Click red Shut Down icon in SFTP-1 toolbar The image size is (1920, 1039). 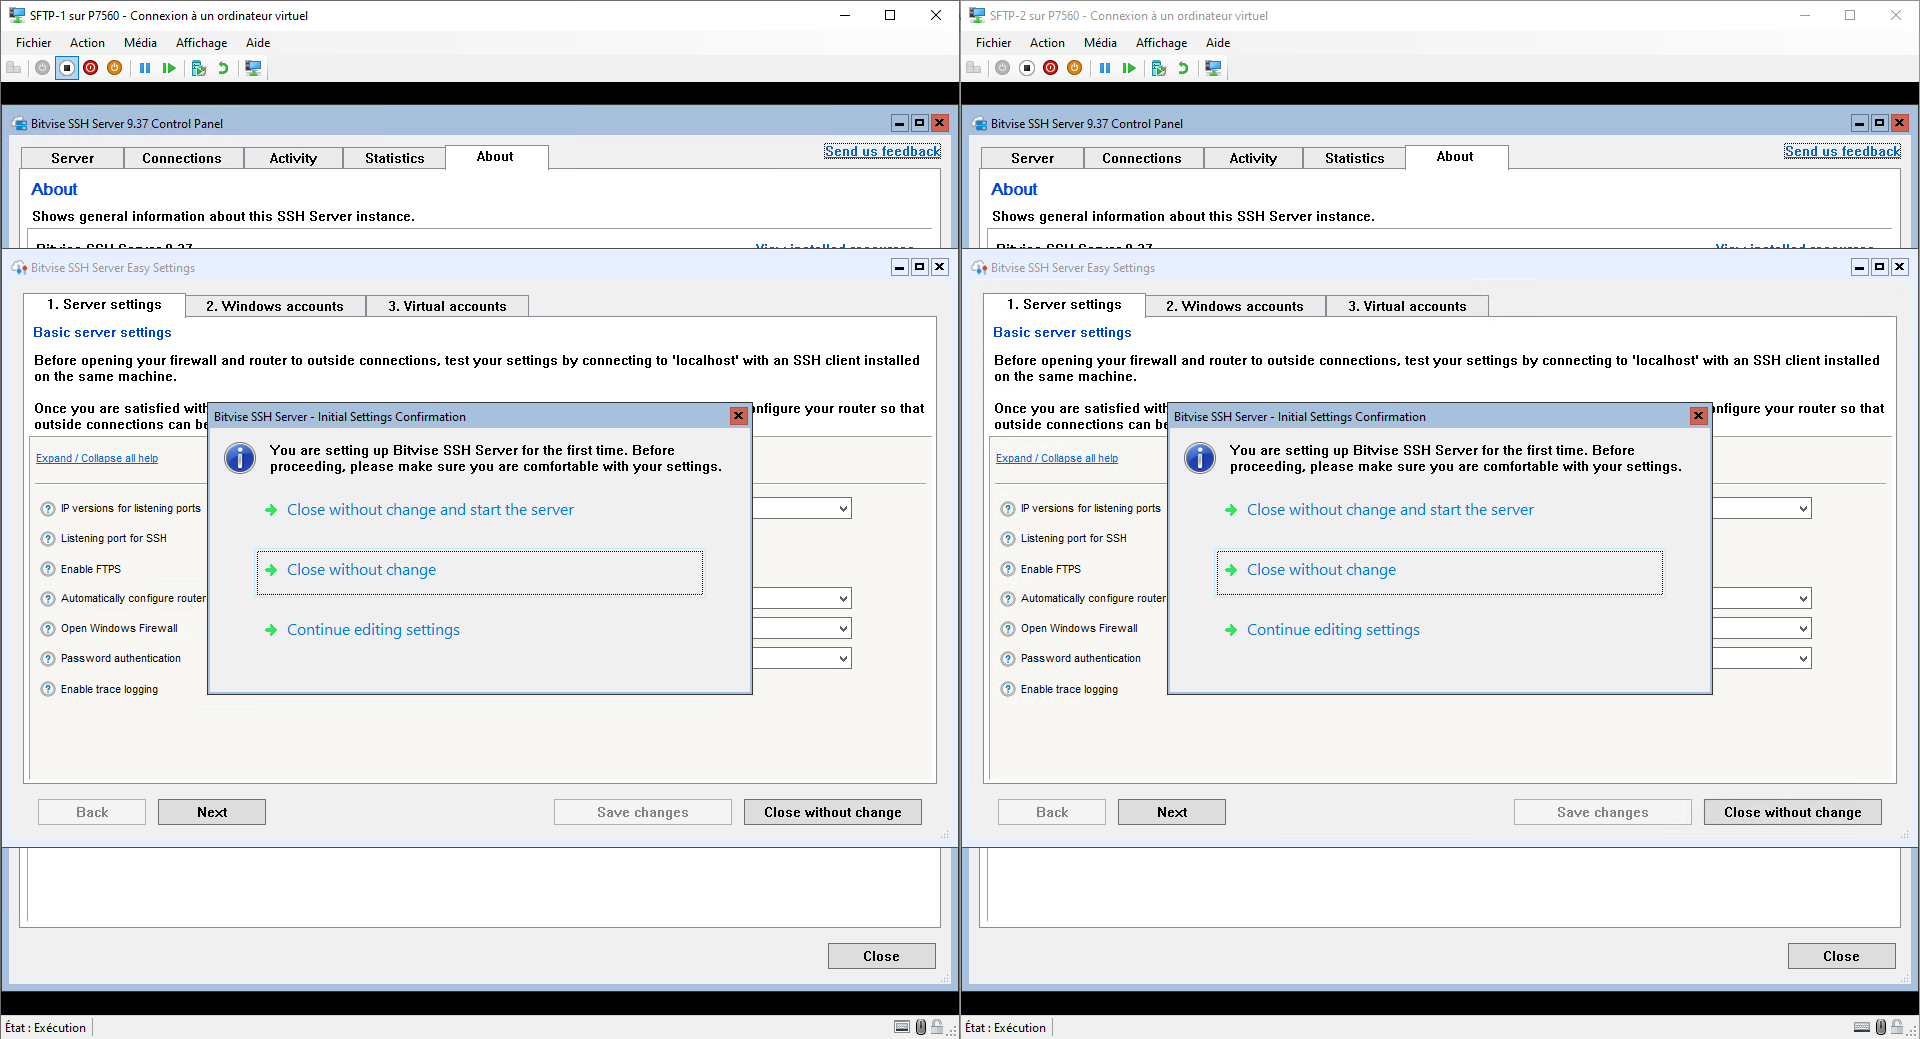[x=91, y=68]
